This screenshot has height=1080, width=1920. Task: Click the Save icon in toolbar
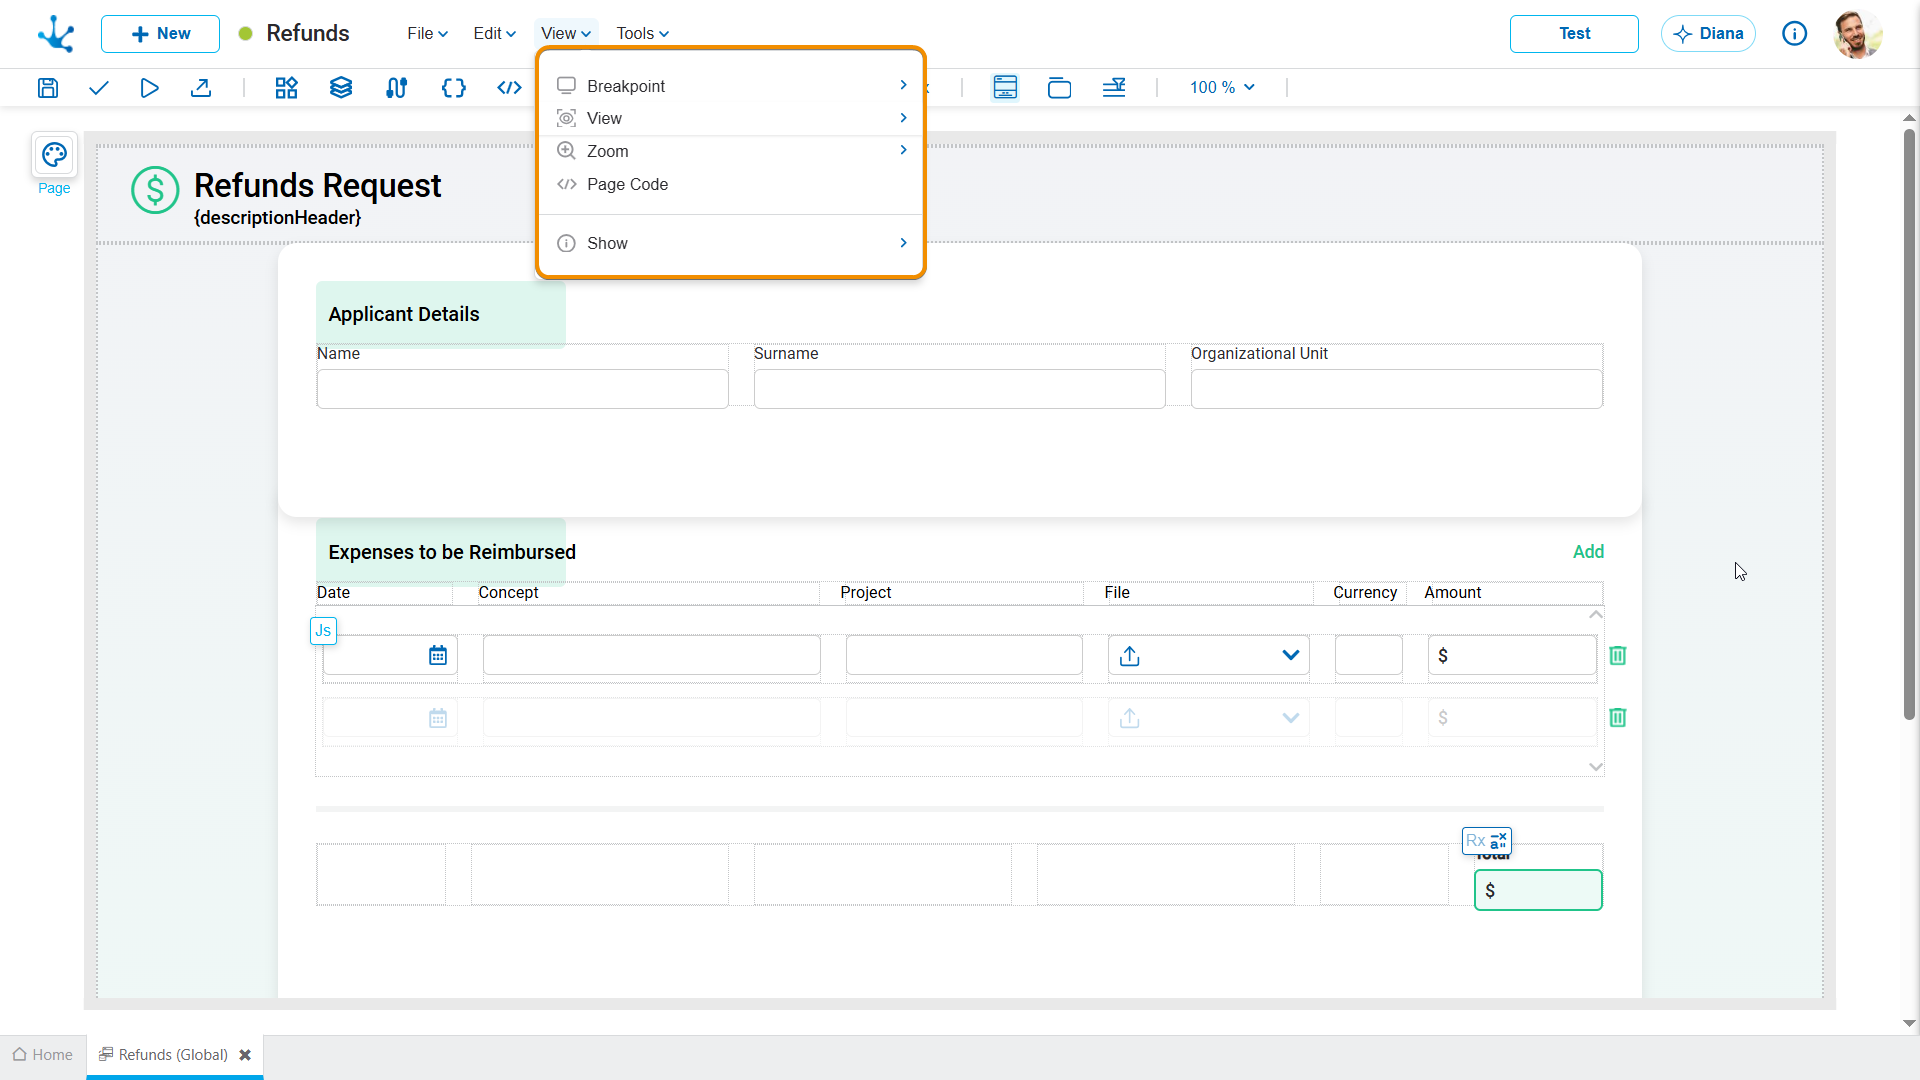click(x=47, y=88)
